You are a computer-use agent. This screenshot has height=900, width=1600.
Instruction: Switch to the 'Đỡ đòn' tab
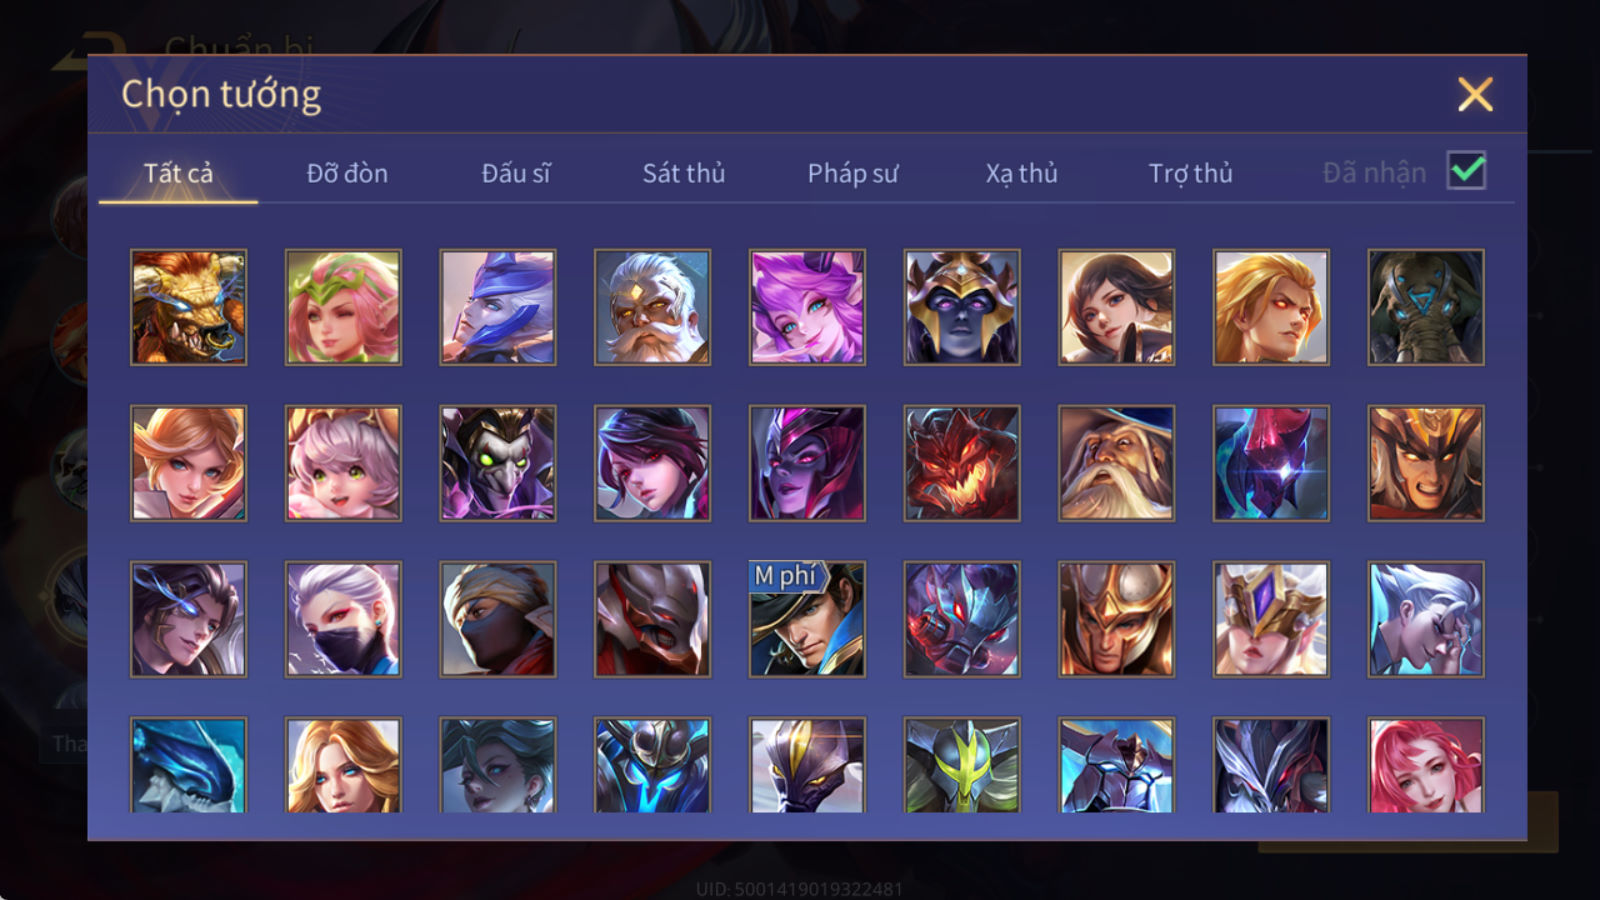point(347,173)
